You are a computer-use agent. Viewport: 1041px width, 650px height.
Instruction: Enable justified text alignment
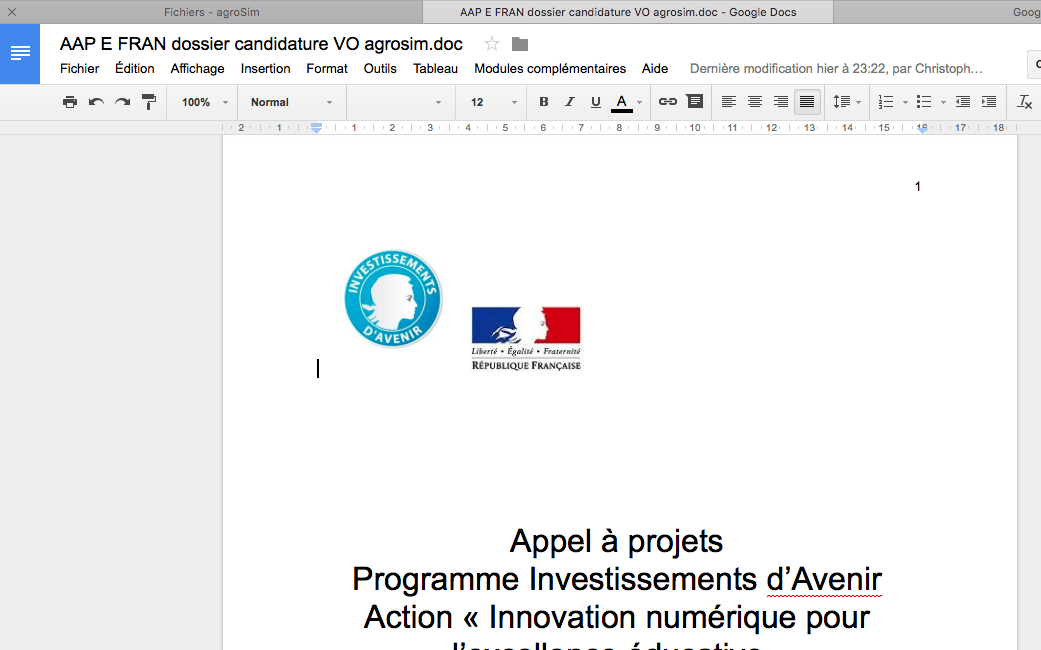pos(807,102)
